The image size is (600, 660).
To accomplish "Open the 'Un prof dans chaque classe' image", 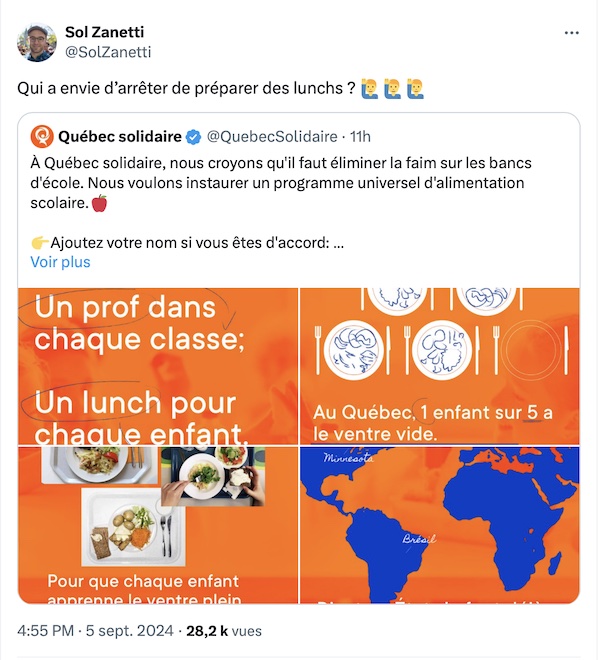I will (x=157, y=366).
